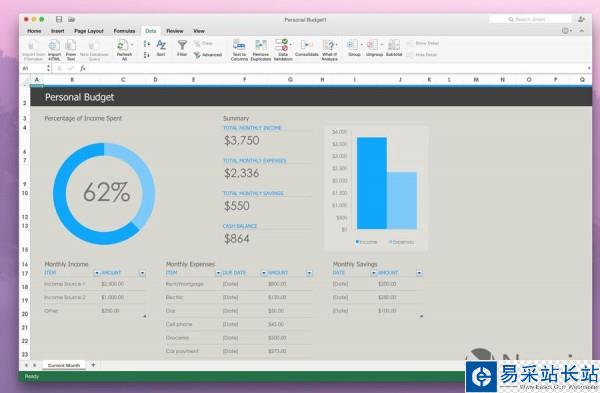Viewport: 600px width, 393px height.
Task: Expand the formula bar arrow
Action: click(x=589, y=68)
